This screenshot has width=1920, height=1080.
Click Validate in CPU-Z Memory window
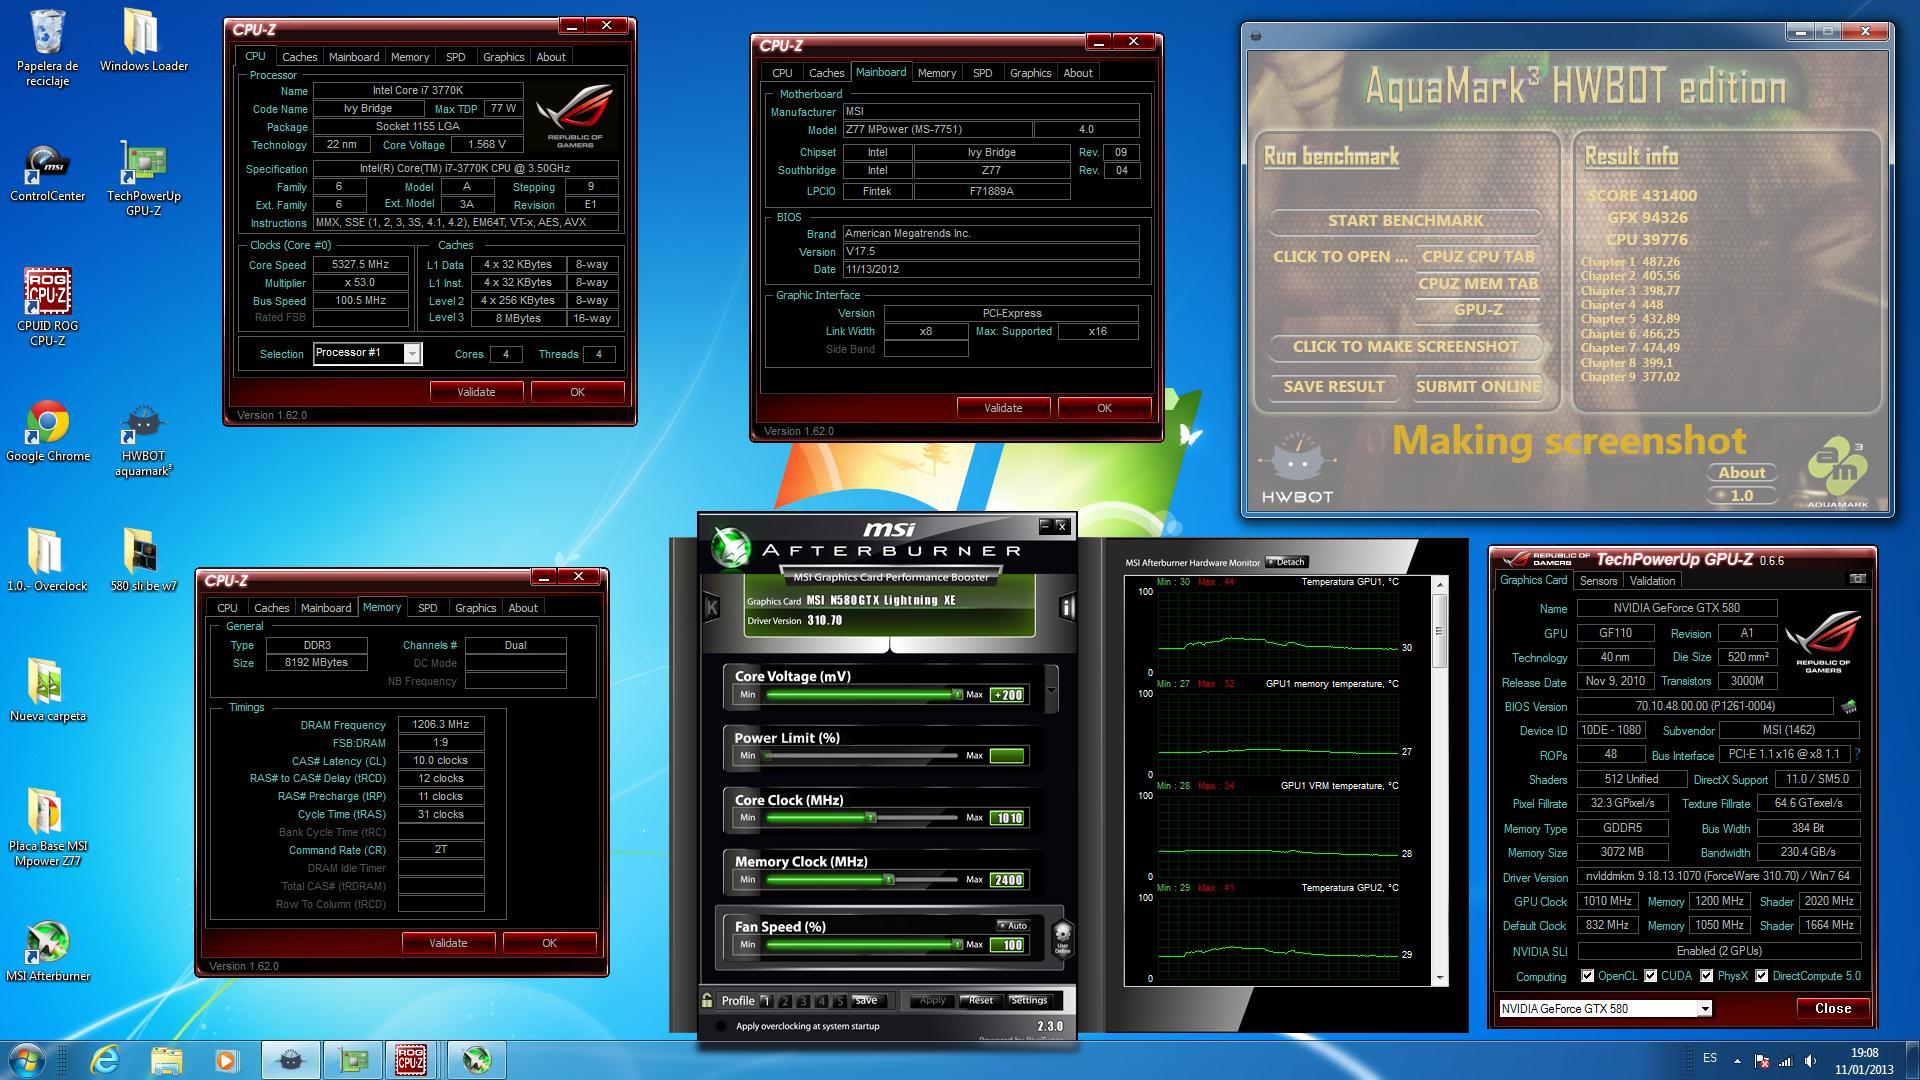(448, 943)
